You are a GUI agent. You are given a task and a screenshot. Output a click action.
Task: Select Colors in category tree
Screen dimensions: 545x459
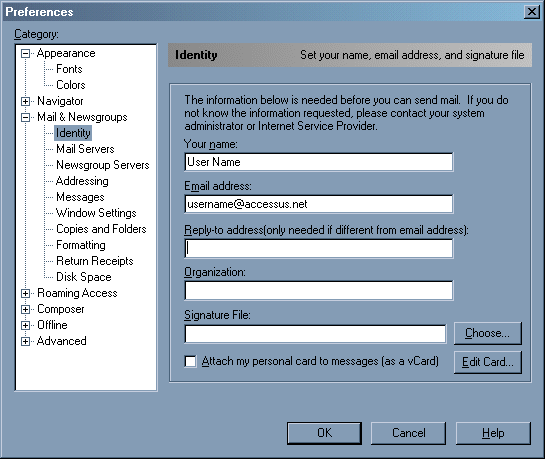pyautogui.click(x=71, y=85)
